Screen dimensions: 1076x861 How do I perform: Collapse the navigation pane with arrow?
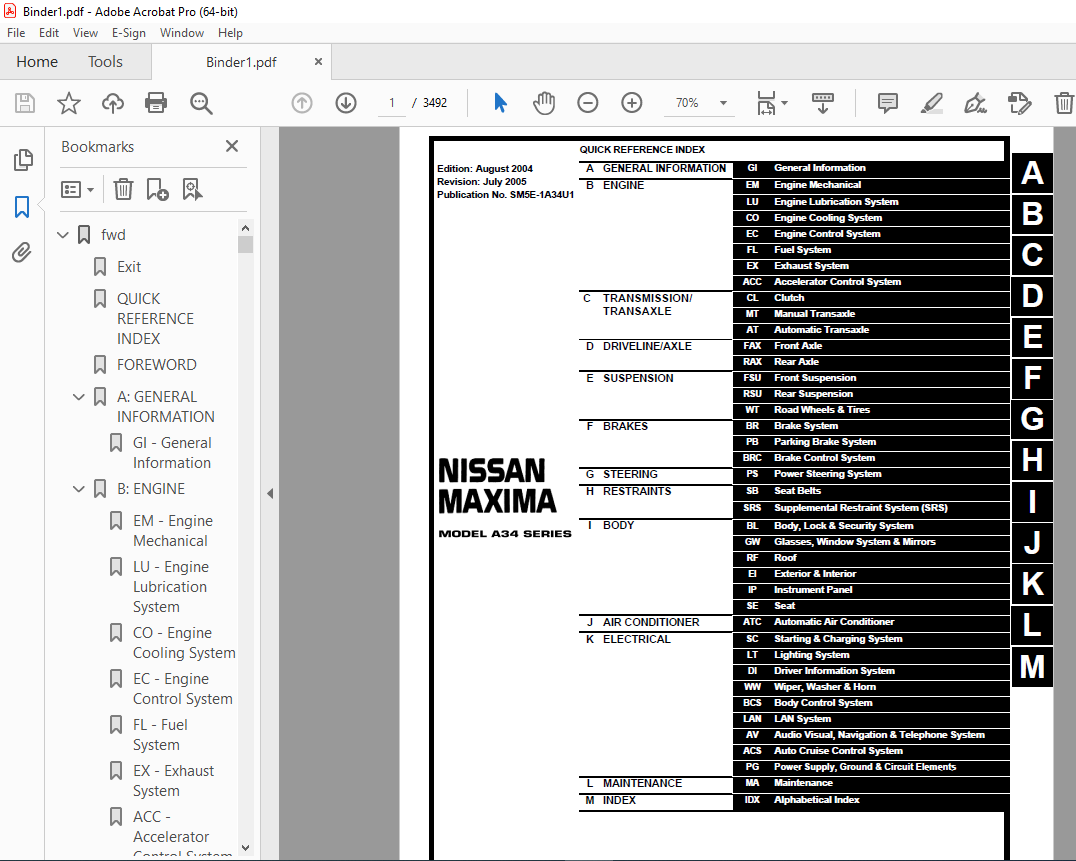coord(270,493)
